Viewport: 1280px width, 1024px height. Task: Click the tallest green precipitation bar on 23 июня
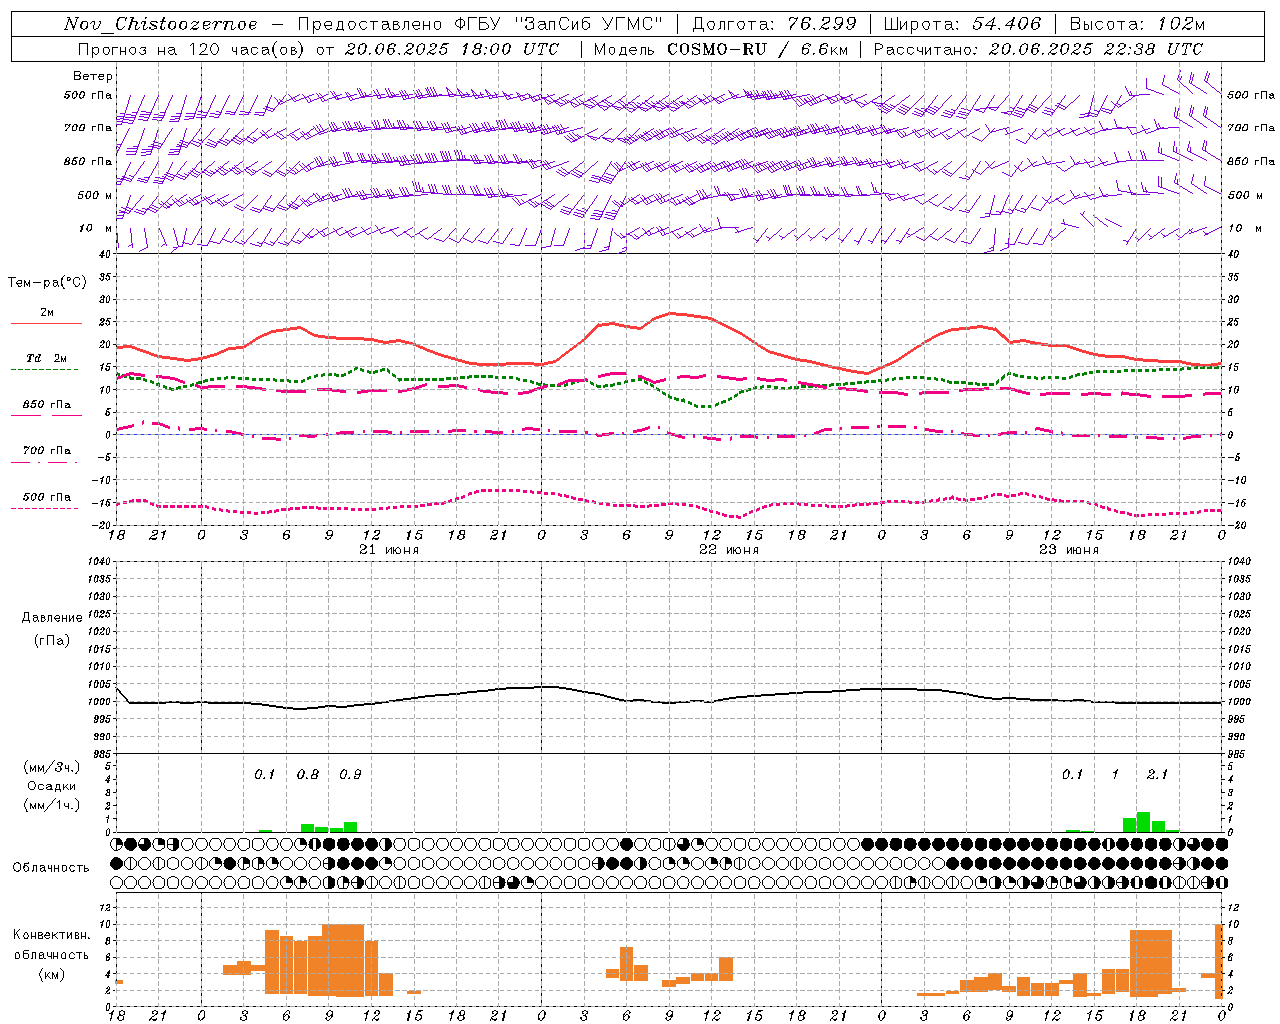tap(1143, 822)
